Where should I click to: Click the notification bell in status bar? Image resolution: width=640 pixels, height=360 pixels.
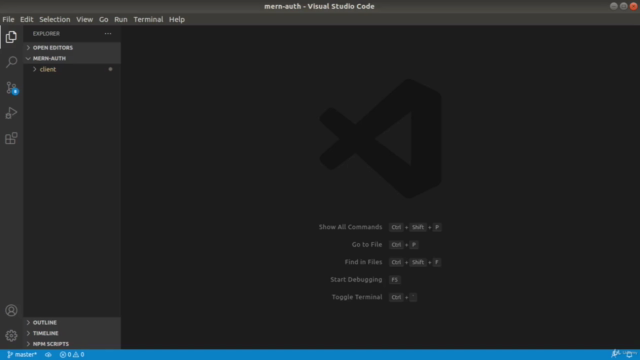[629, 354]
